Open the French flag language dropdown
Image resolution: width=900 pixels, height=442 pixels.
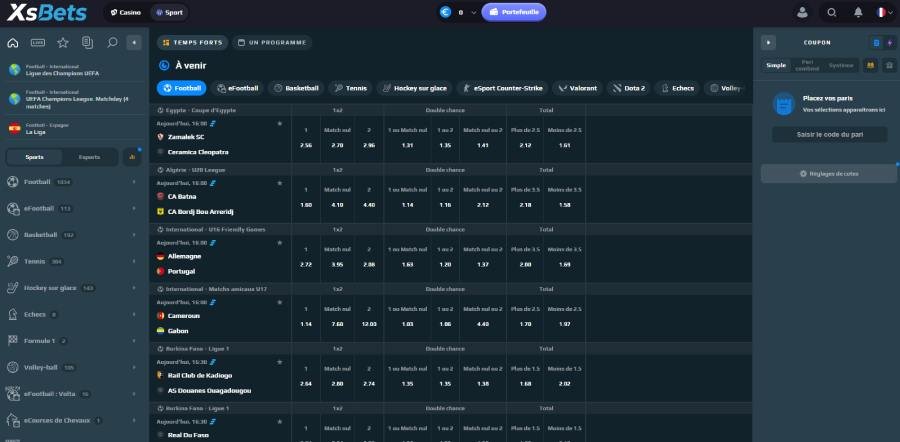(885, 12)
